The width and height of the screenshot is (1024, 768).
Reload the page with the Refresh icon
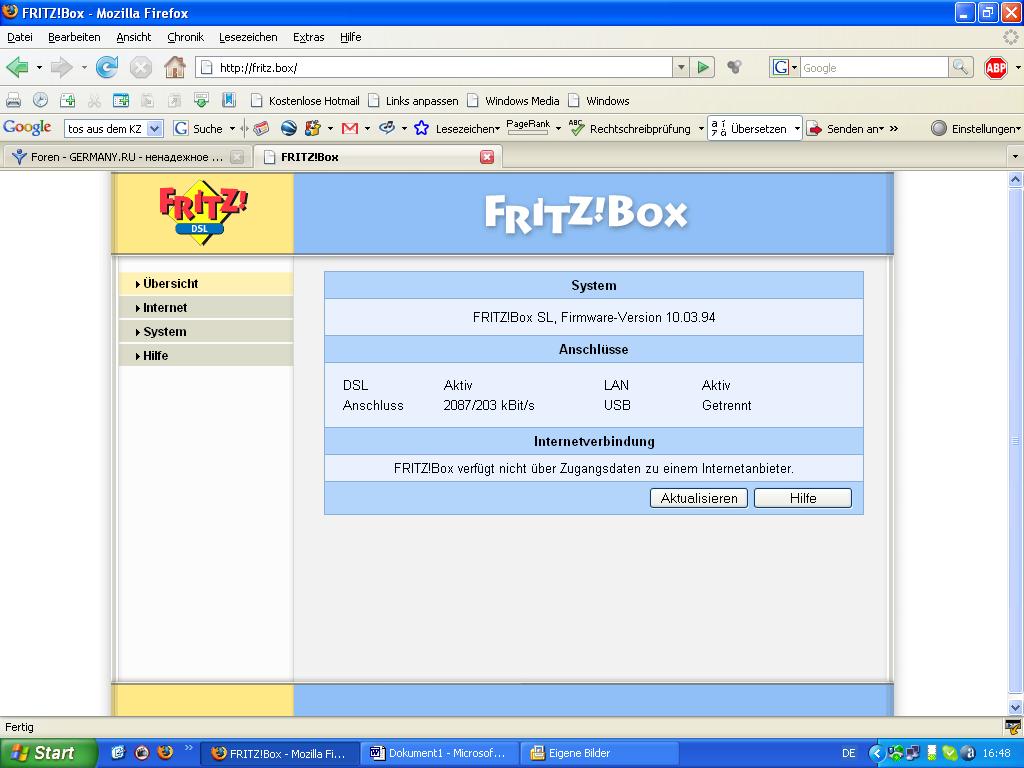(x=106, y=67)
